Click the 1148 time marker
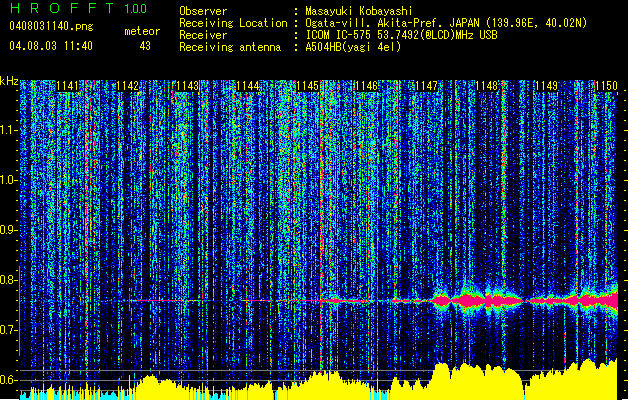The width and height of the screenshot is (629, 400). (x=487, y=86)
